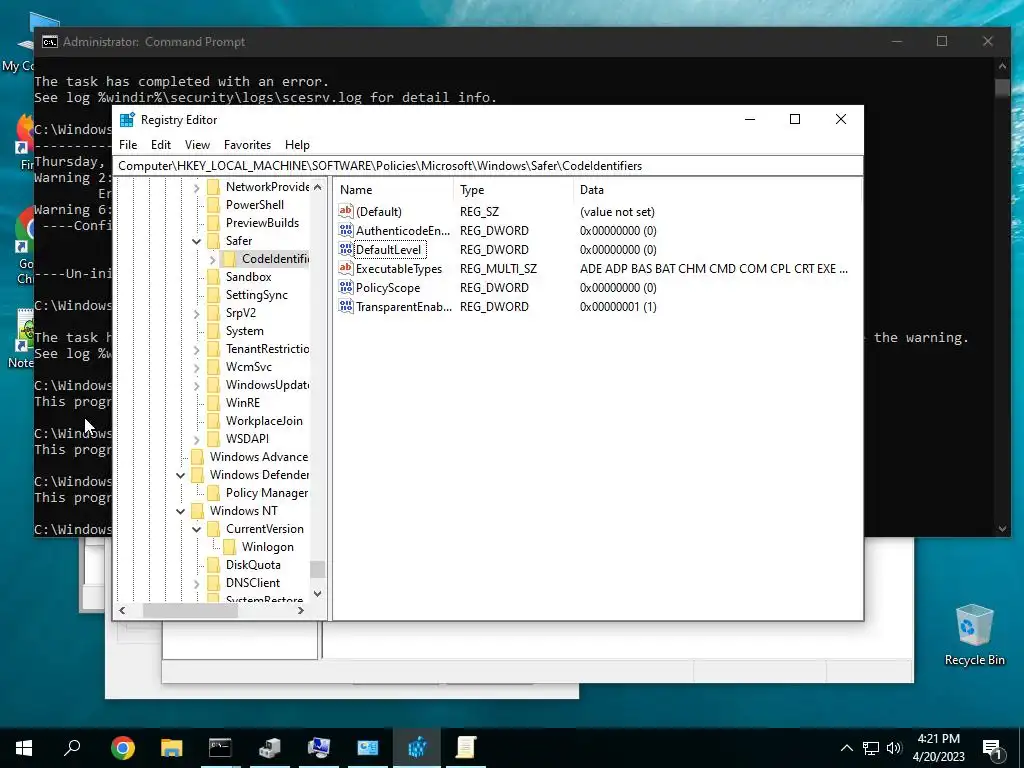Switch to Command Prompt taskbar button
Image resolution: width=1024 pixels, height=768 pixels.
coord(220,747)
